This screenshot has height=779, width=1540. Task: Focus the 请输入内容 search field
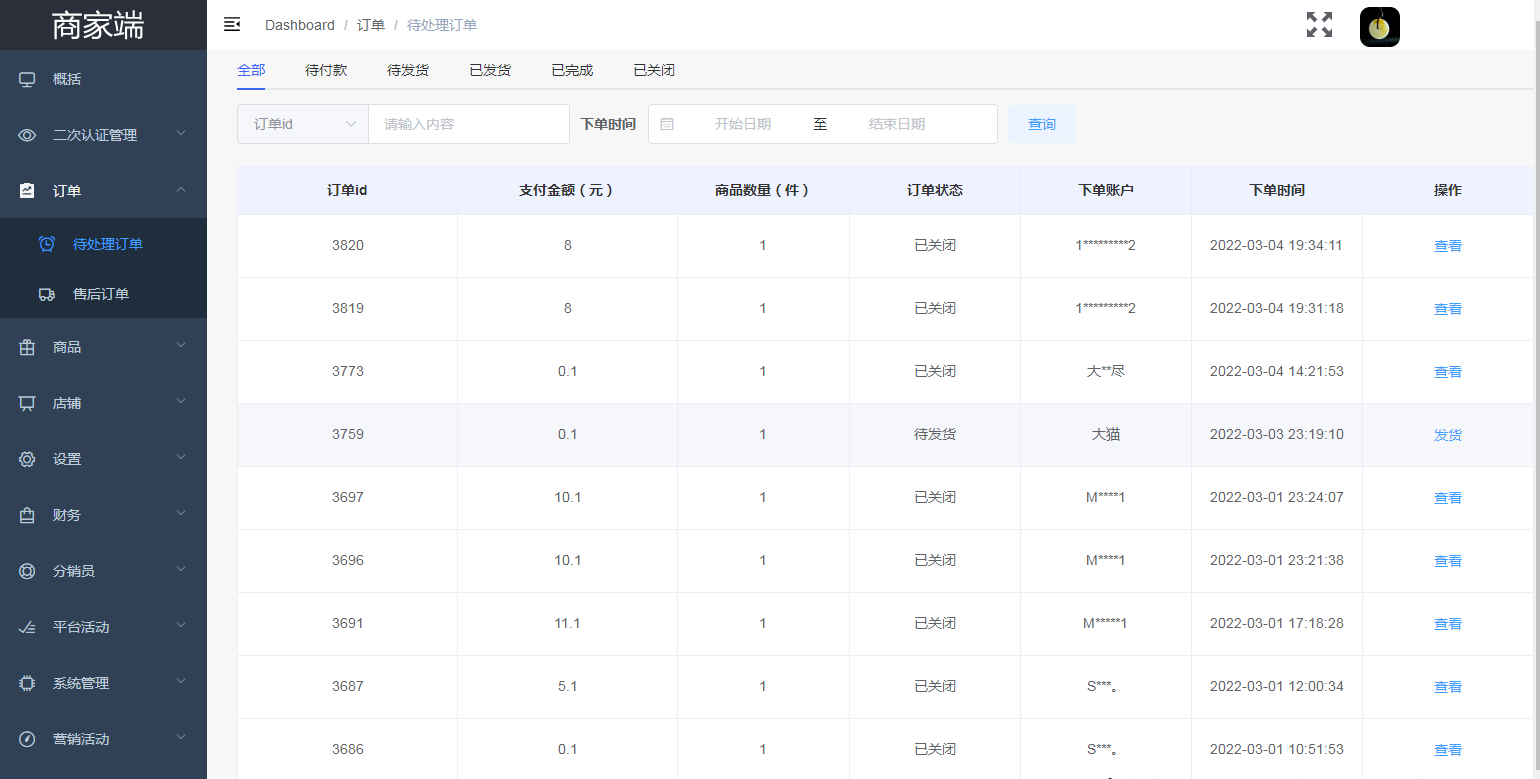468,124
